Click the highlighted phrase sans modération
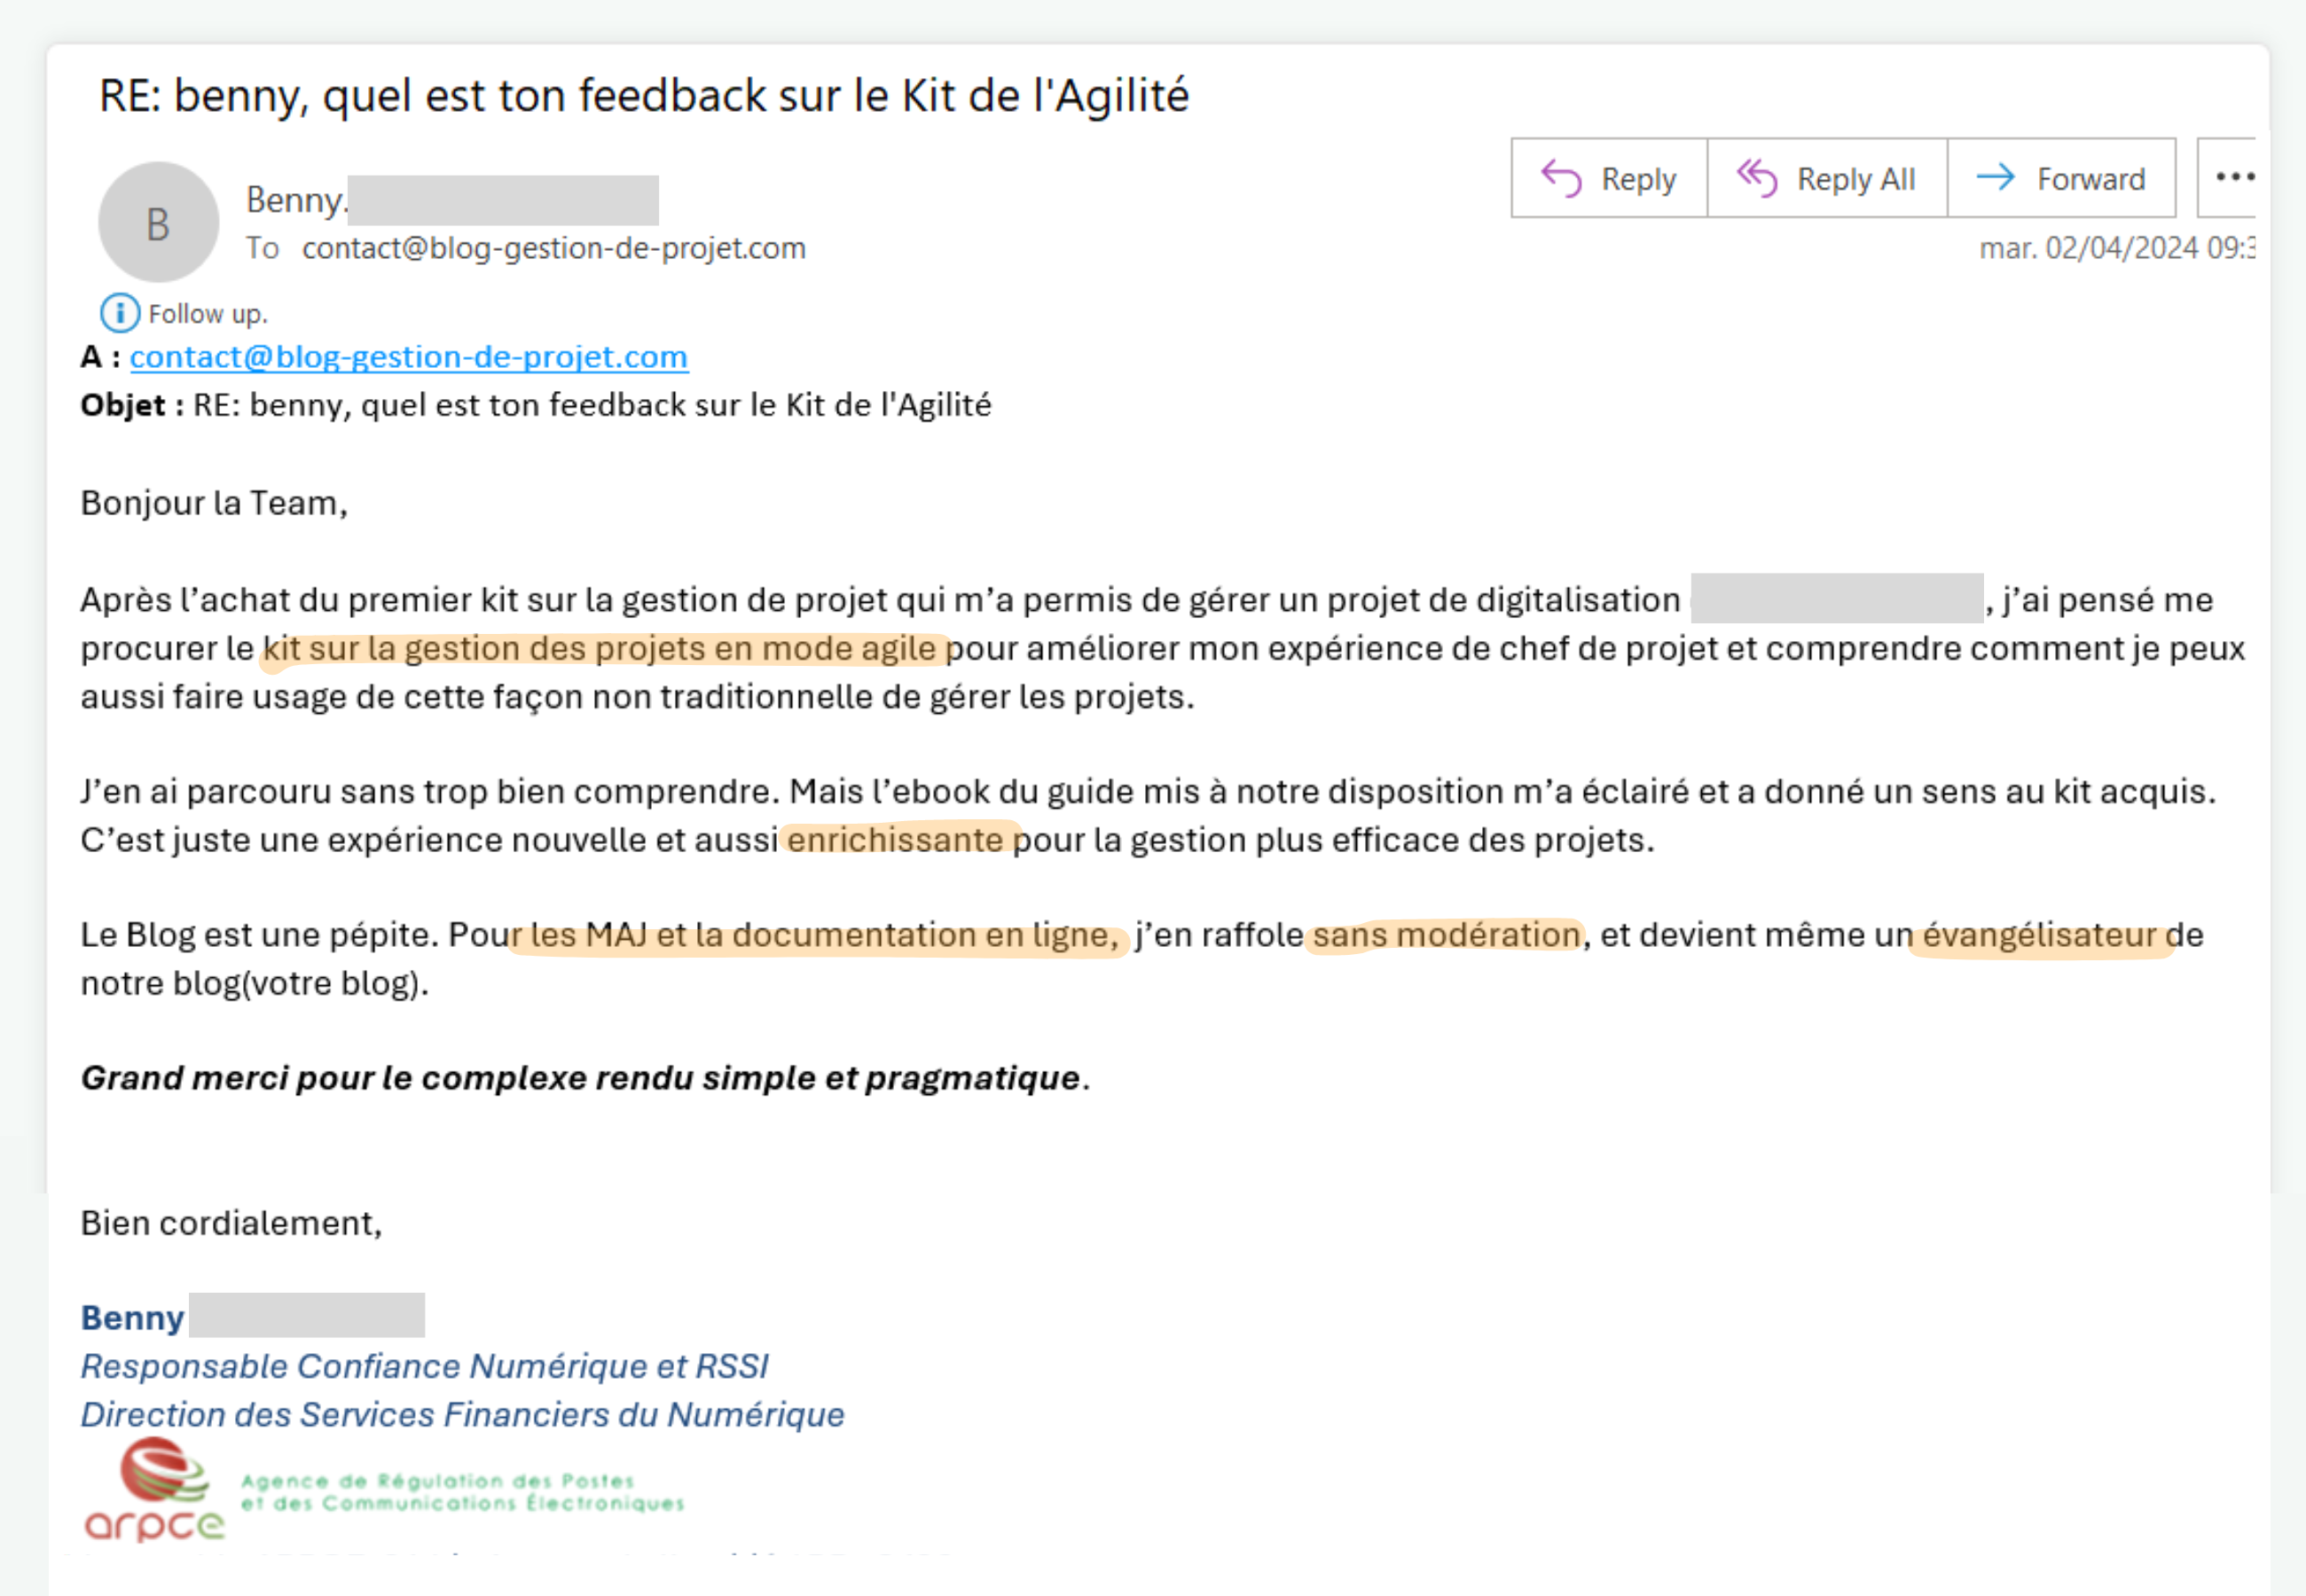Image resolution: width=2306 pixels, height=1596 pixels. coord(1446,935)
